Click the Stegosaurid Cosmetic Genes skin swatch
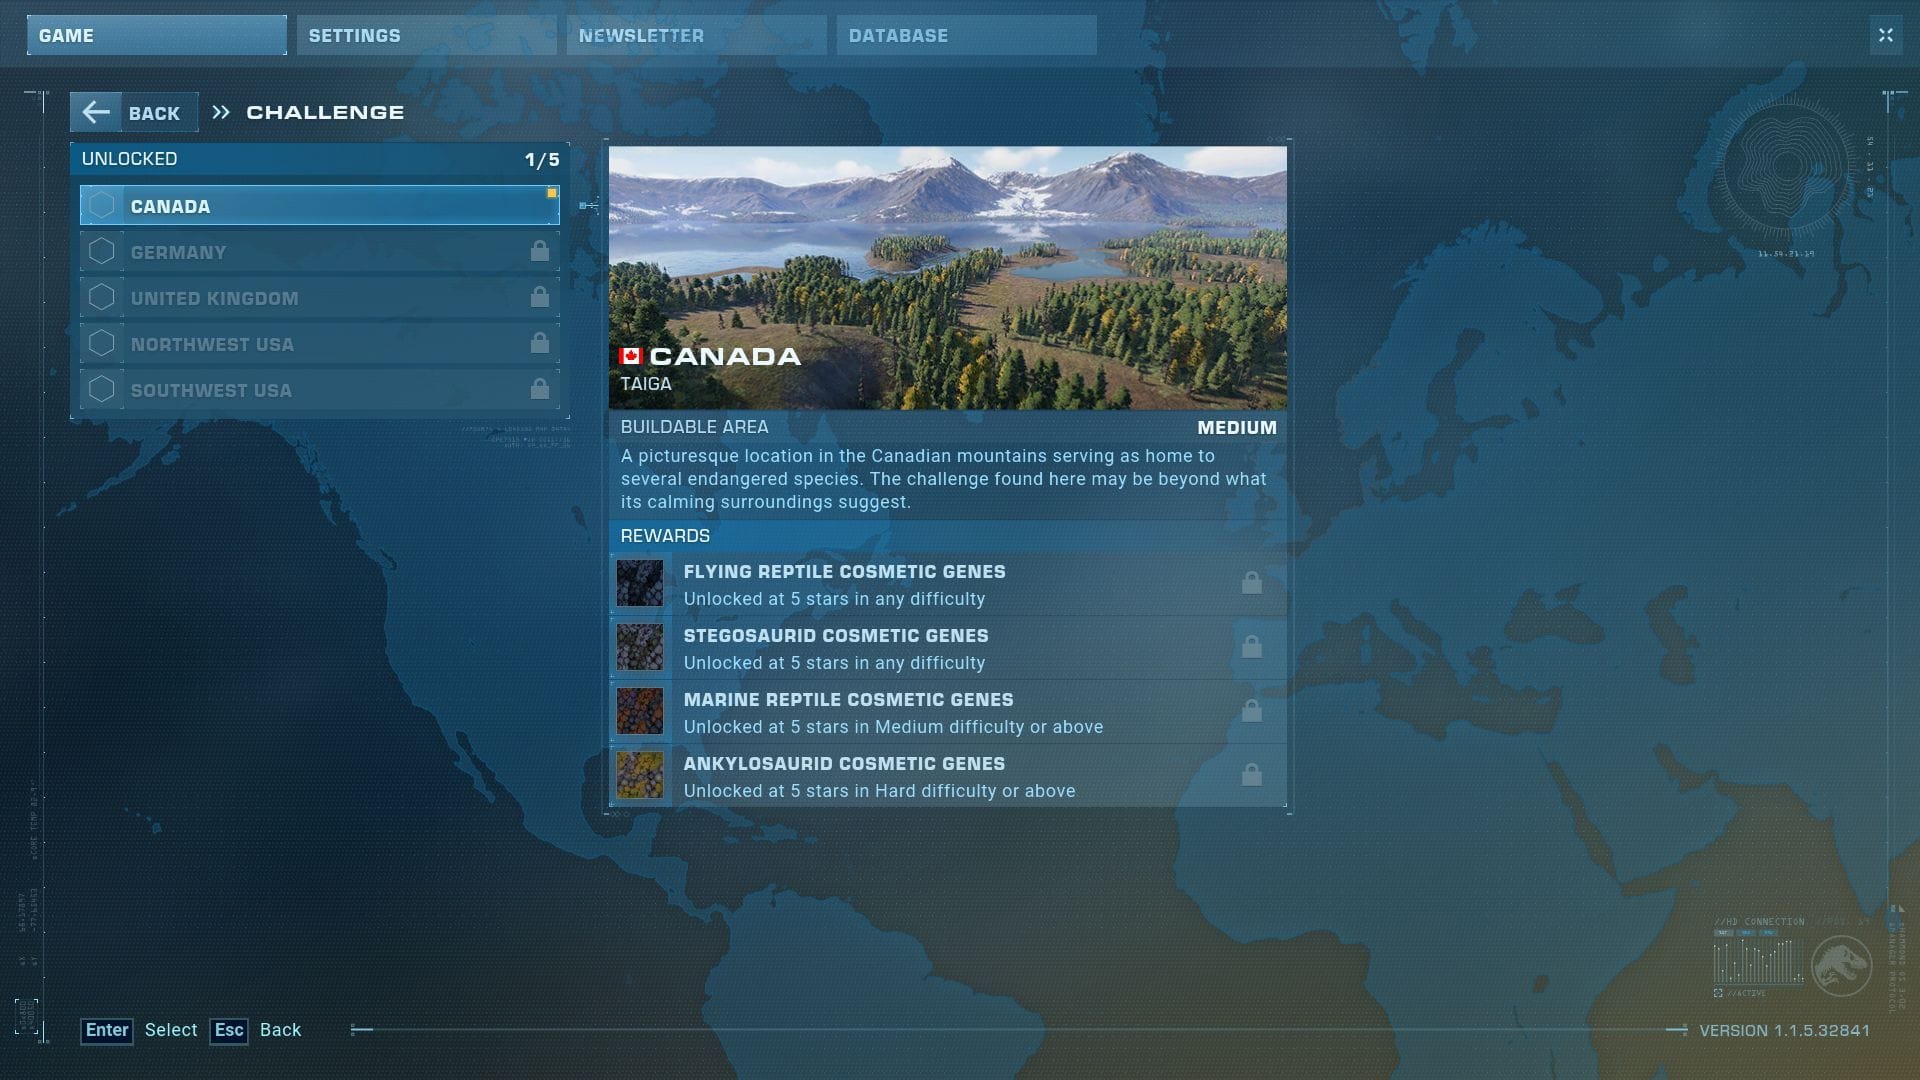Image resolution: width=1920 pixels, height=1080 pixels. click(x=640, y=648)
